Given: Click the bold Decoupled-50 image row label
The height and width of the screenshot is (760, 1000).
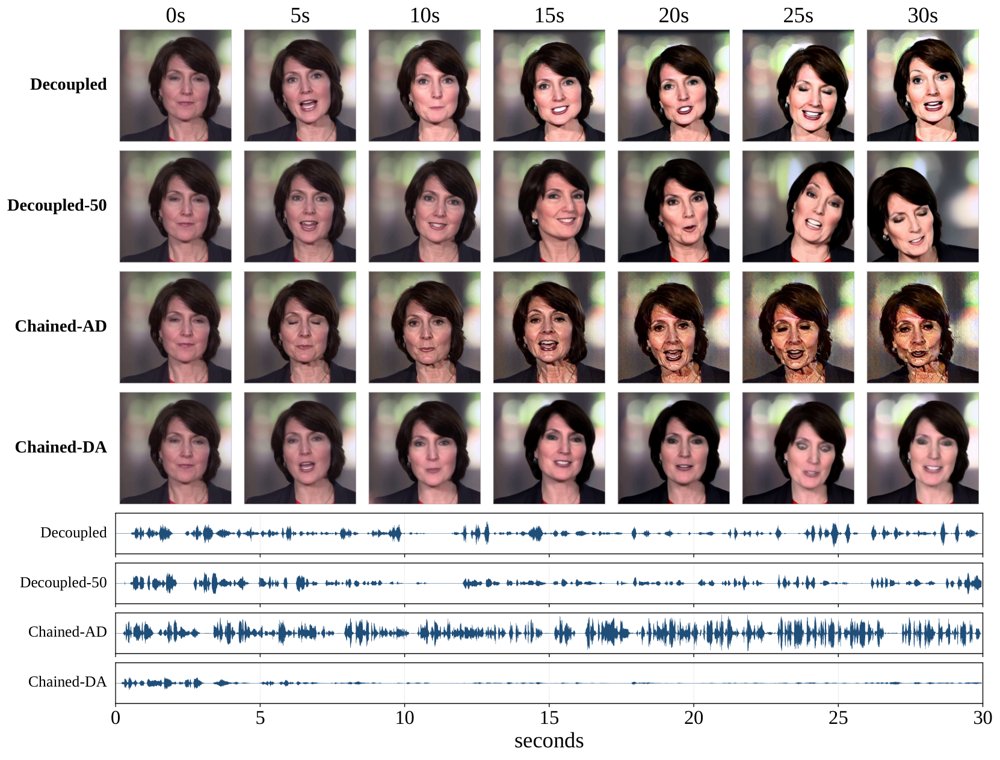Looking at the screenshot, I should (57, 205).
